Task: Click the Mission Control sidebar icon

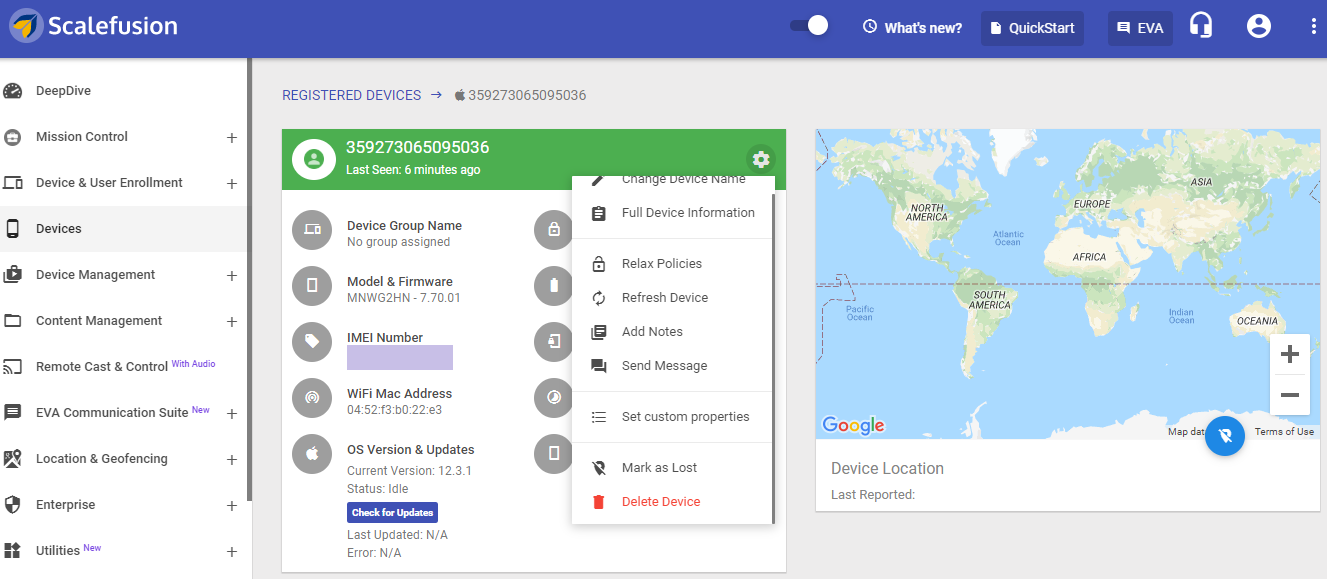Action: (13, 137)
